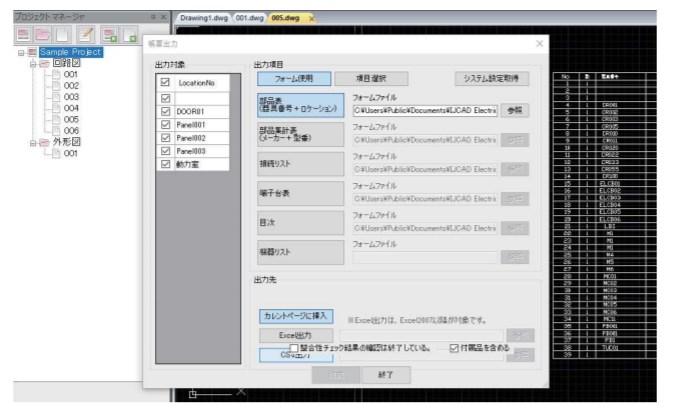Select the 機器リスト output item
This screenshot has height=415, width=673.
point(300,252)
